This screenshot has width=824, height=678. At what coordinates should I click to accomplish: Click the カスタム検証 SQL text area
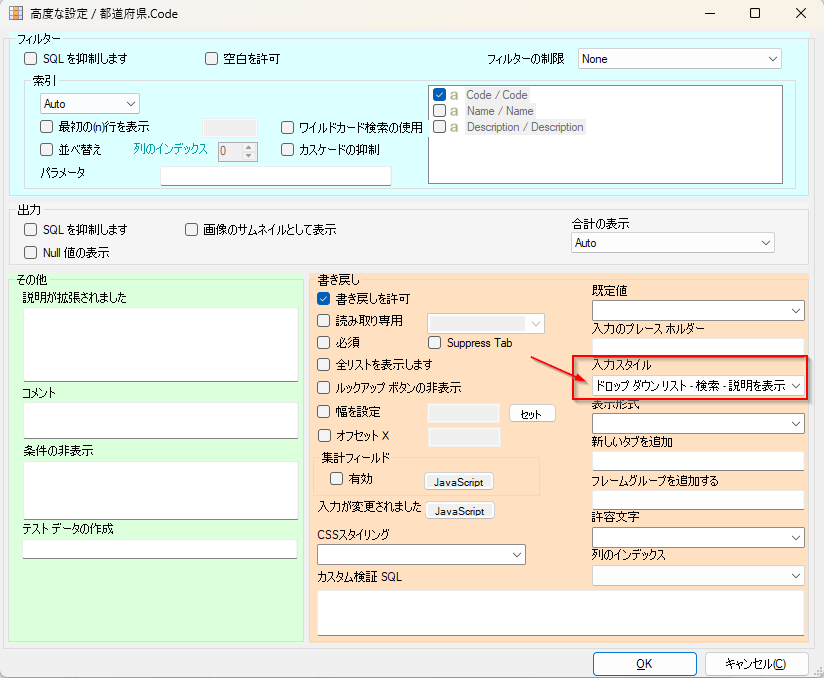561,613
